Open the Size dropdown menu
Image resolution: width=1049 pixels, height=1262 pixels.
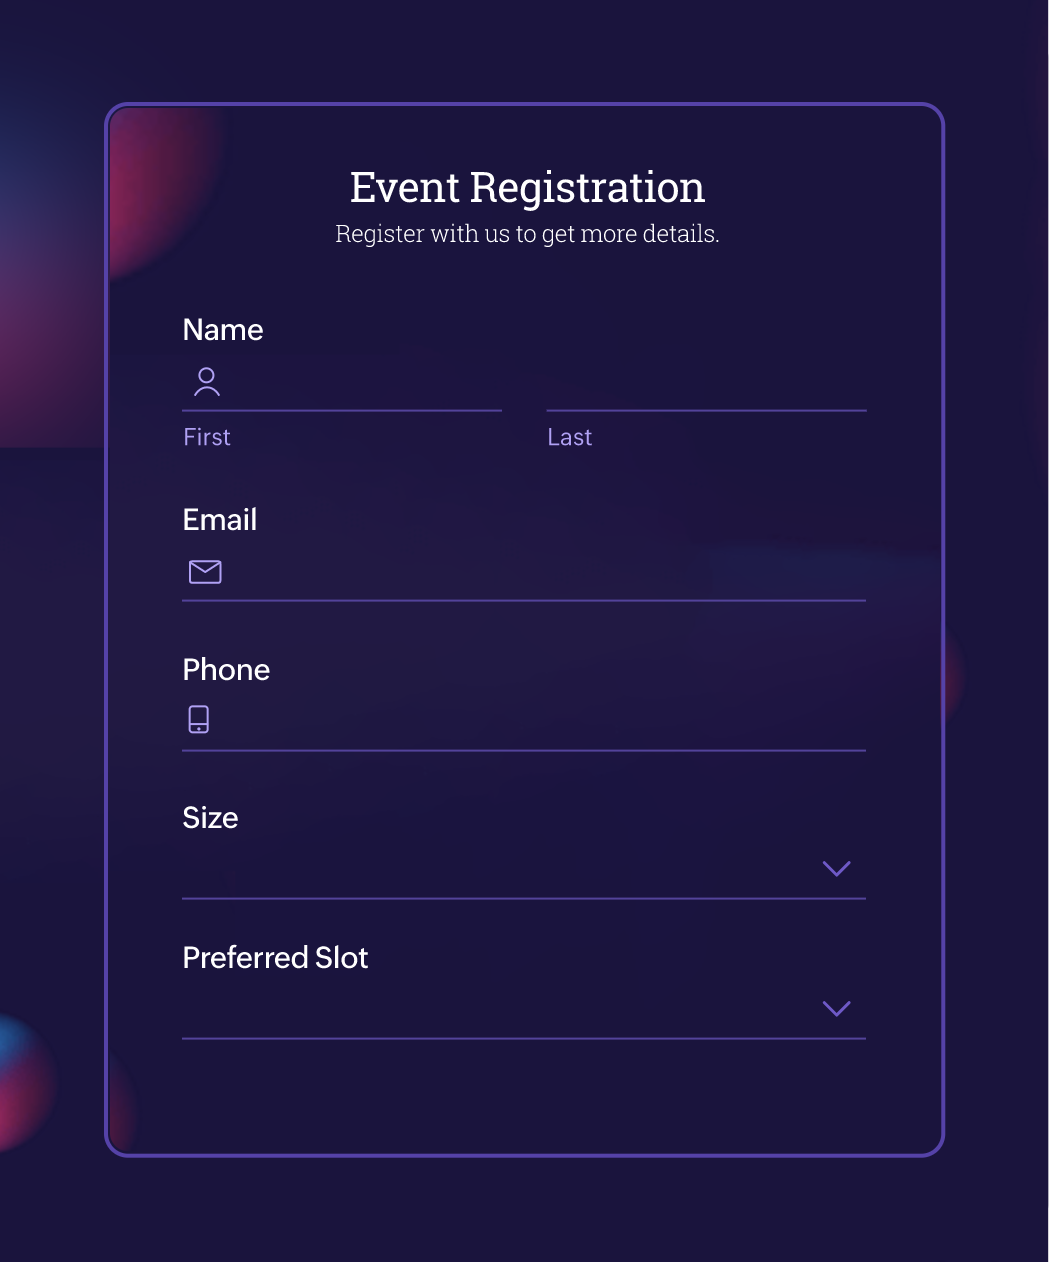tap(500, 870)
